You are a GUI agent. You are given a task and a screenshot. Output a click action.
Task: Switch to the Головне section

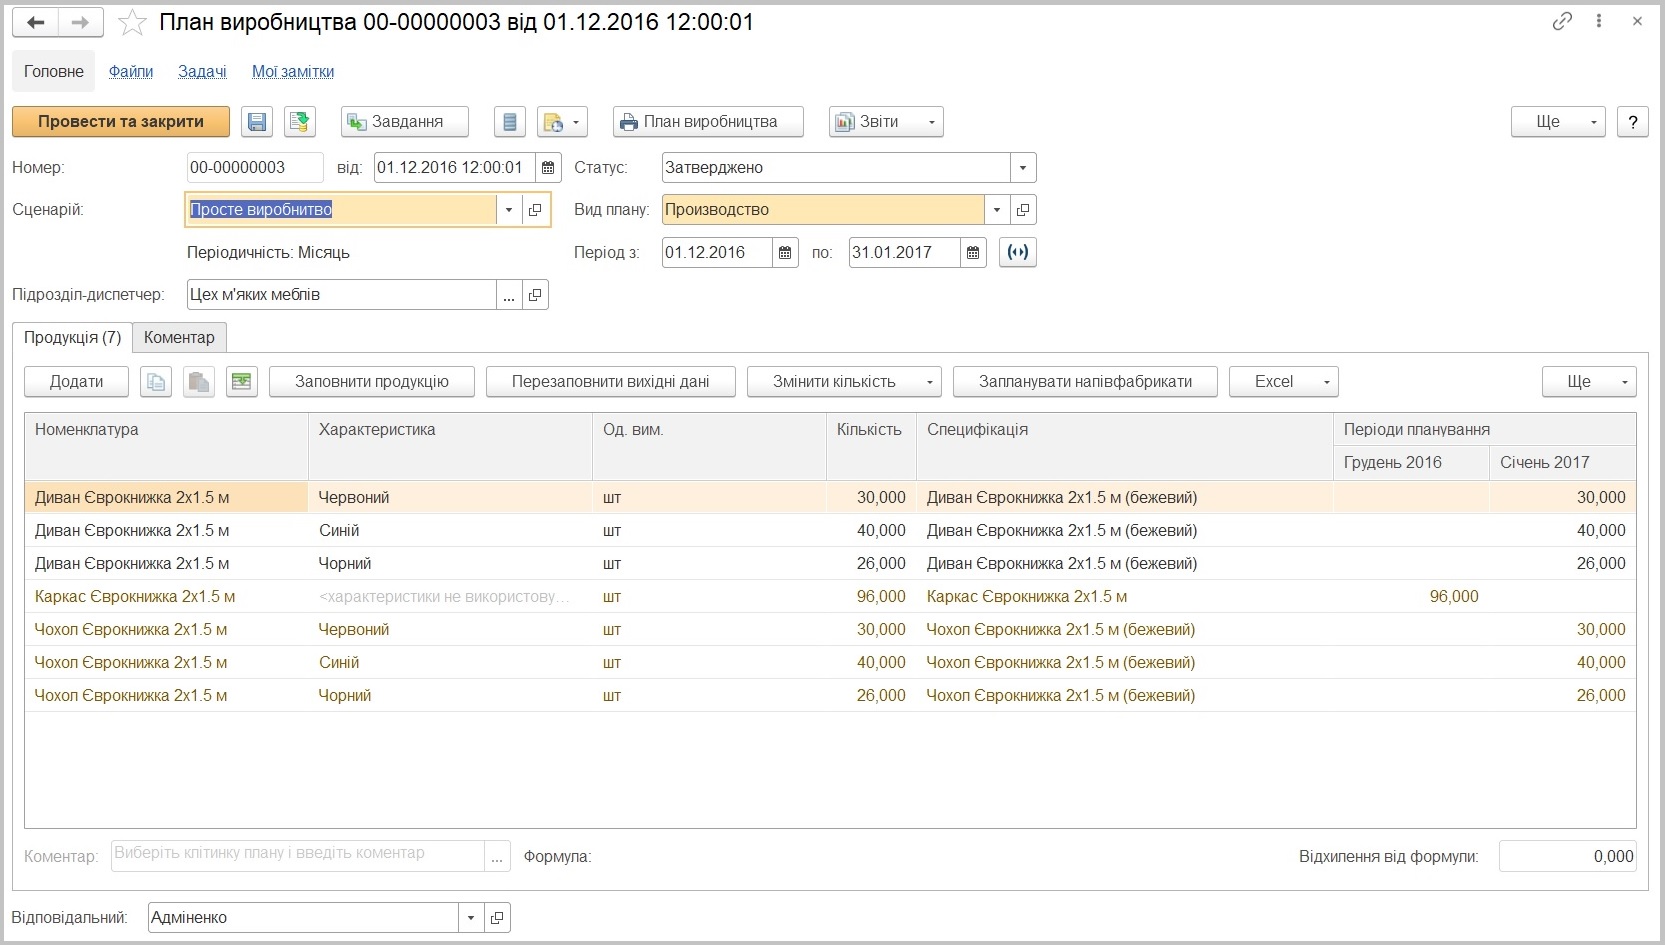(54, 72)
